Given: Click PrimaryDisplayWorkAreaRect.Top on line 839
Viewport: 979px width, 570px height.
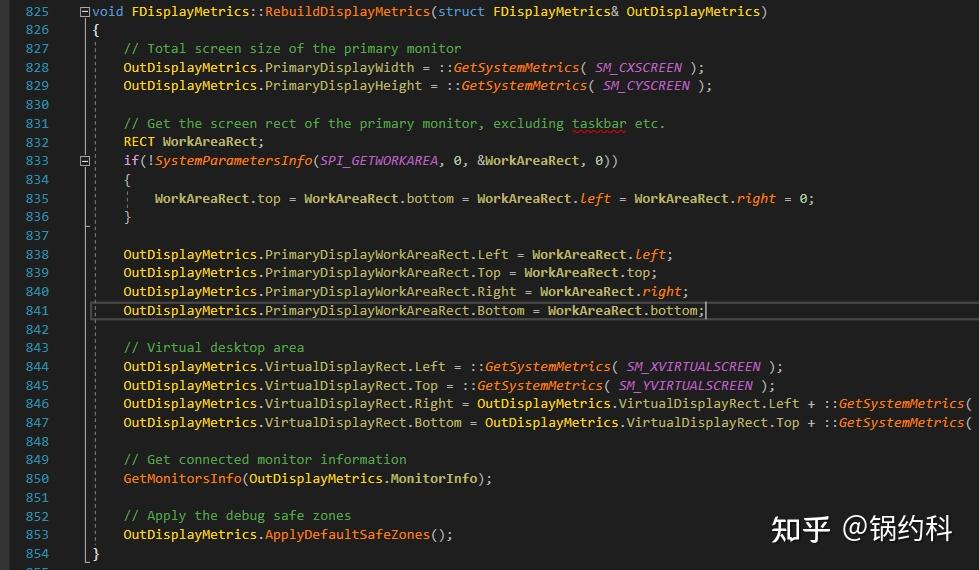Looking at the screenshot, I should [x=383, y=273].
